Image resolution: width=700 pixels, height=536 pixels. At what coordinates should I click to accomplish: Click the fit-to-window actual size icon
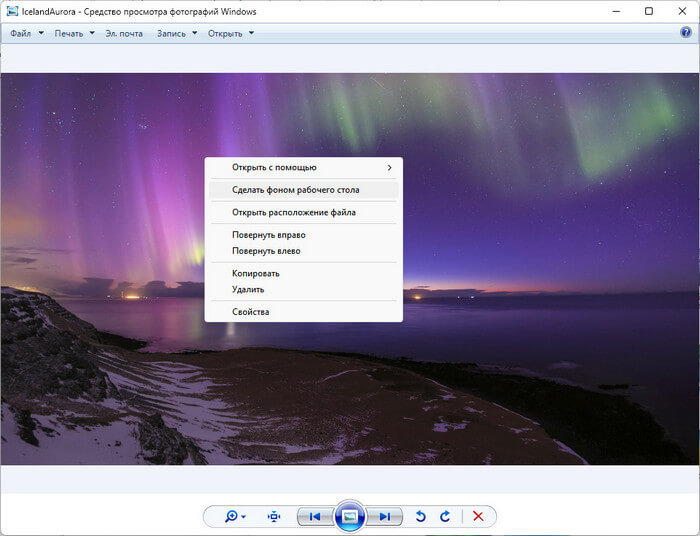click(274, 516)
